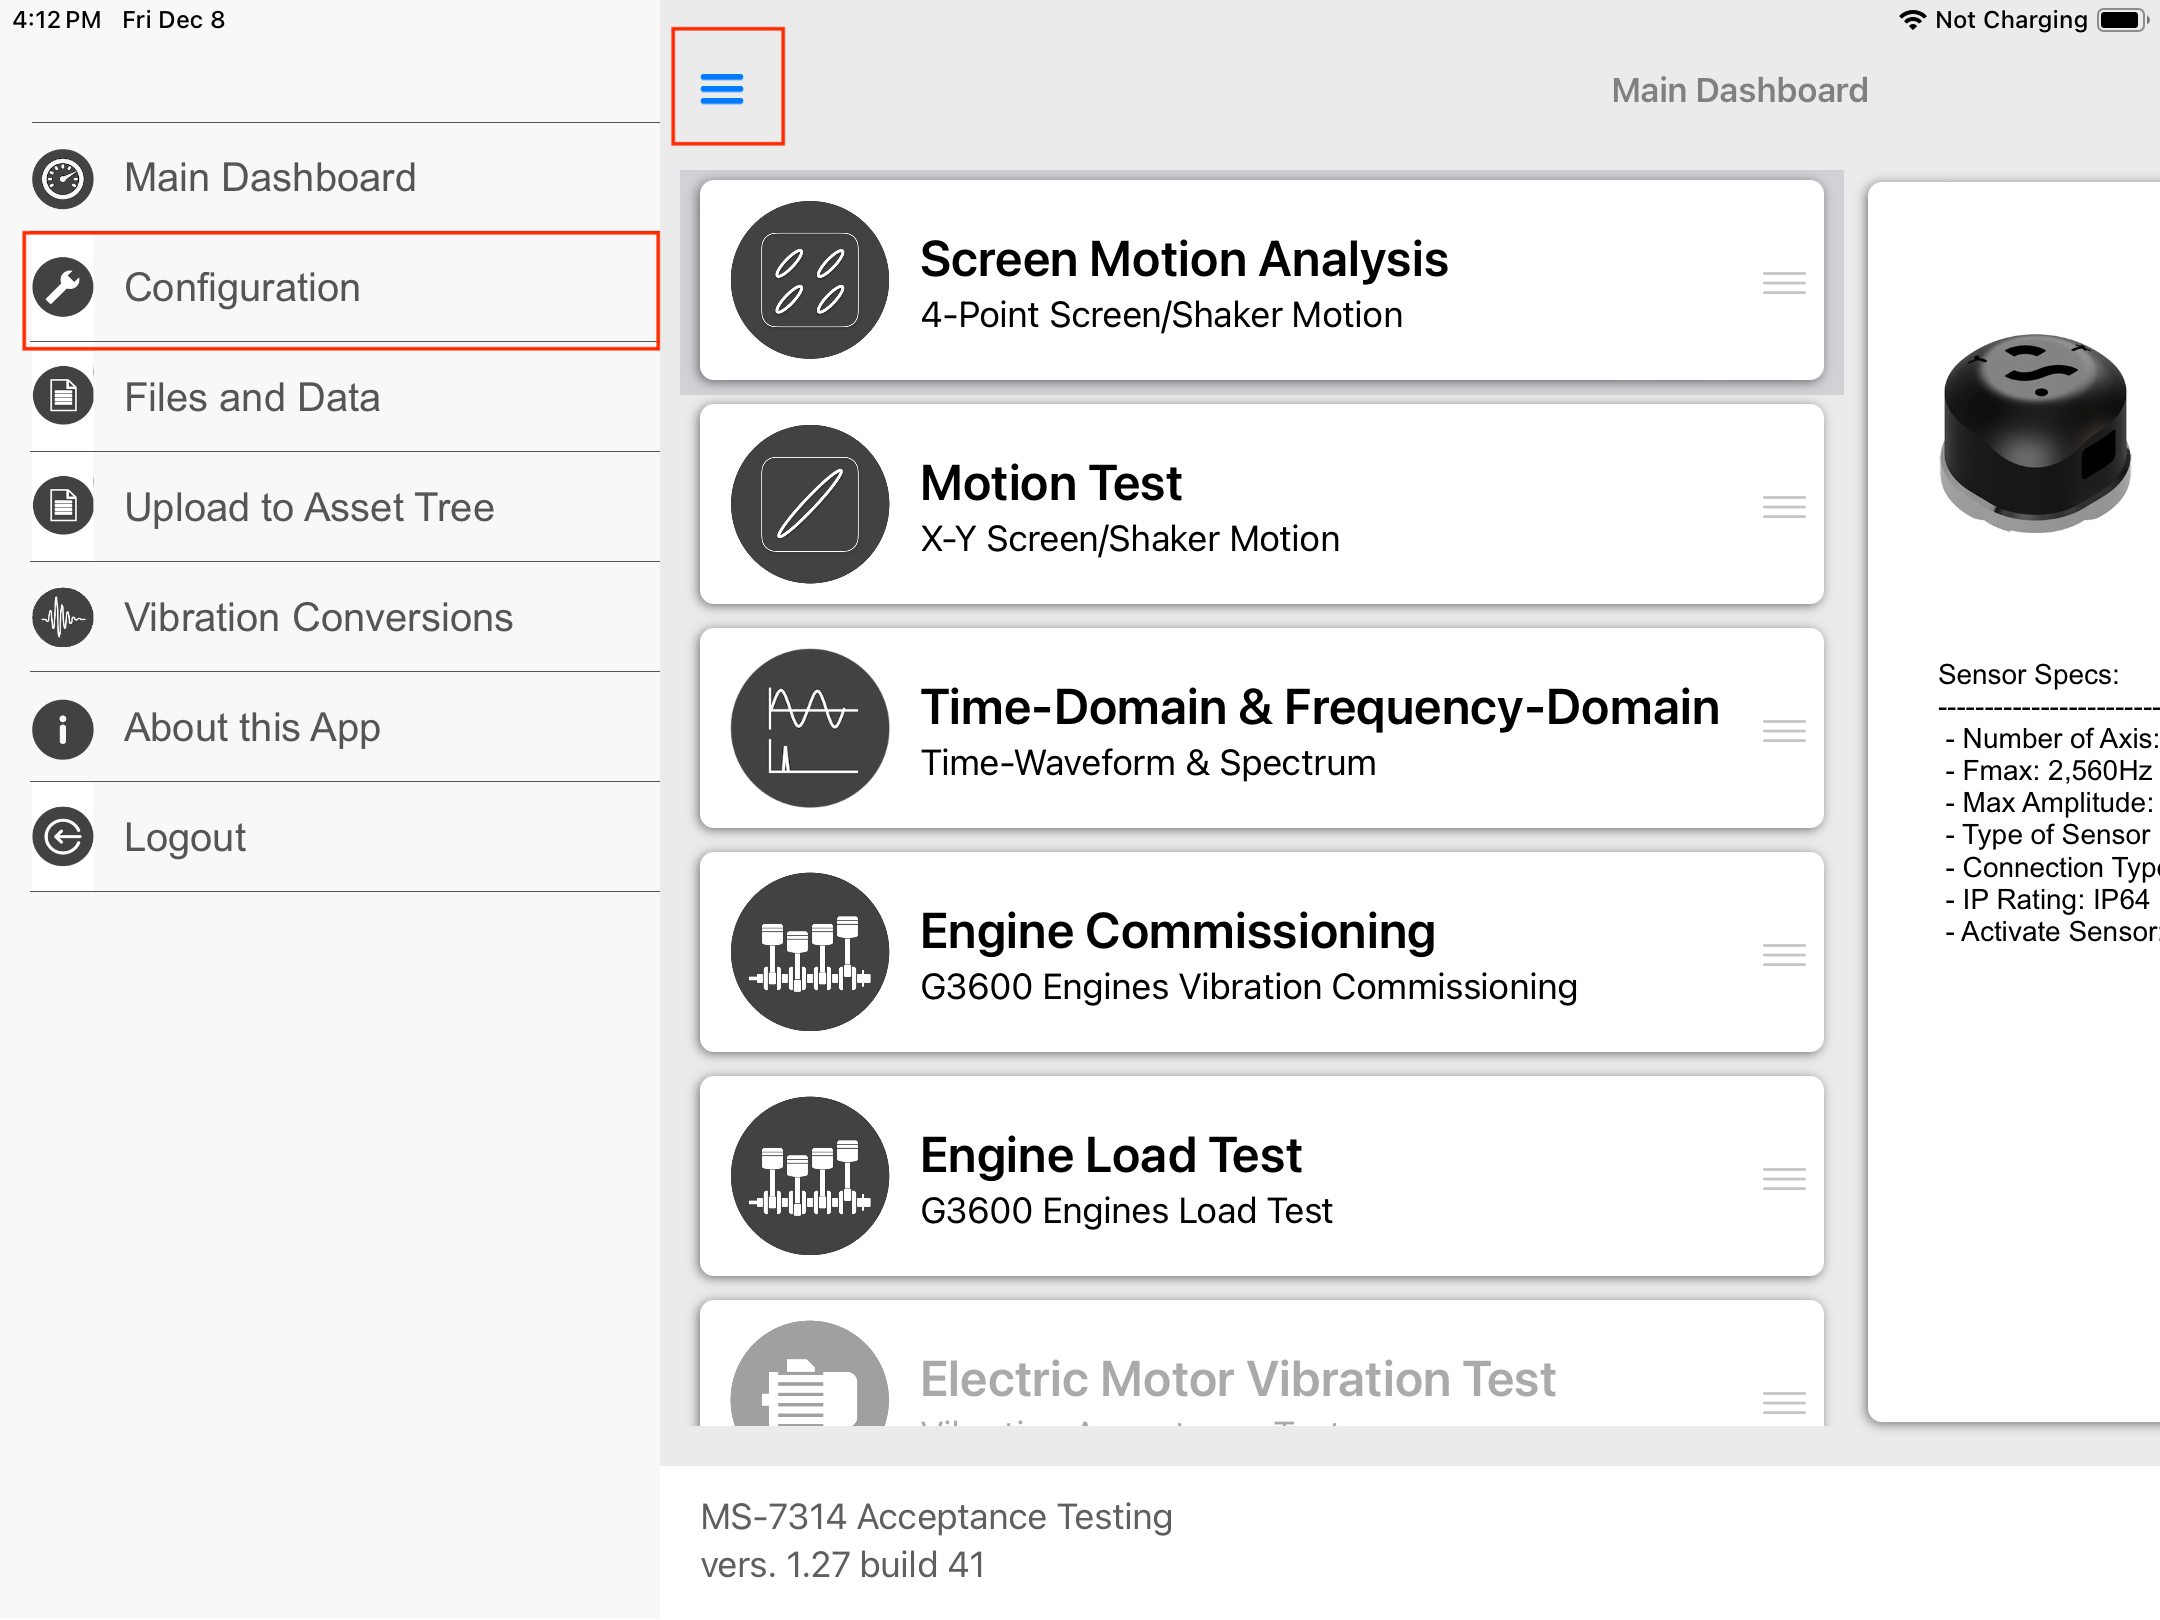Select Vibration Conversions text label
This screenshot has width=2160, height=1620.
tap(318, 618)
